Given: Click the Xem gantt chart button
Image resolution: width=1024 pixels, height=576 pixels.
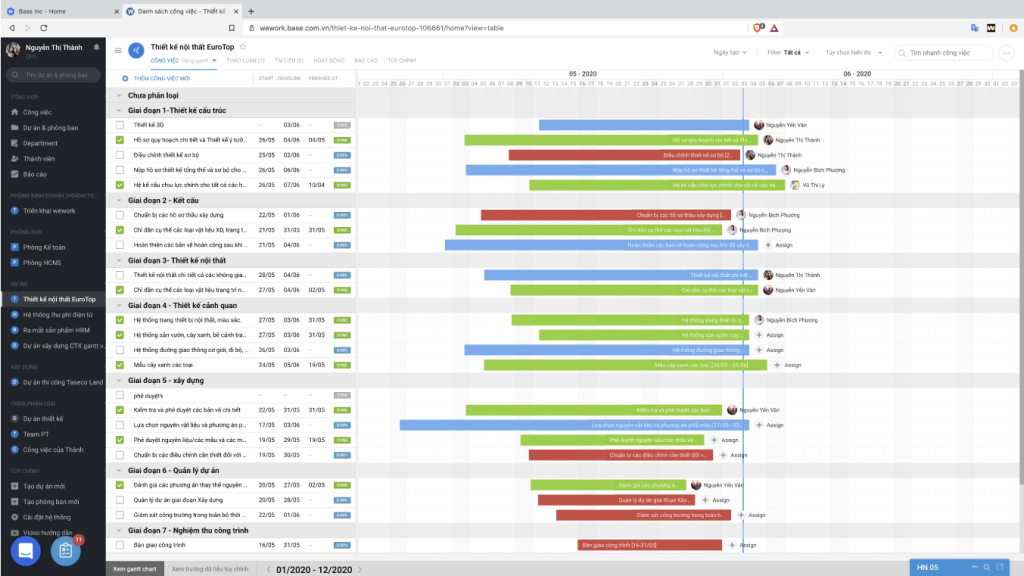Looking at the screenshot, I should [x=135, y=569].
